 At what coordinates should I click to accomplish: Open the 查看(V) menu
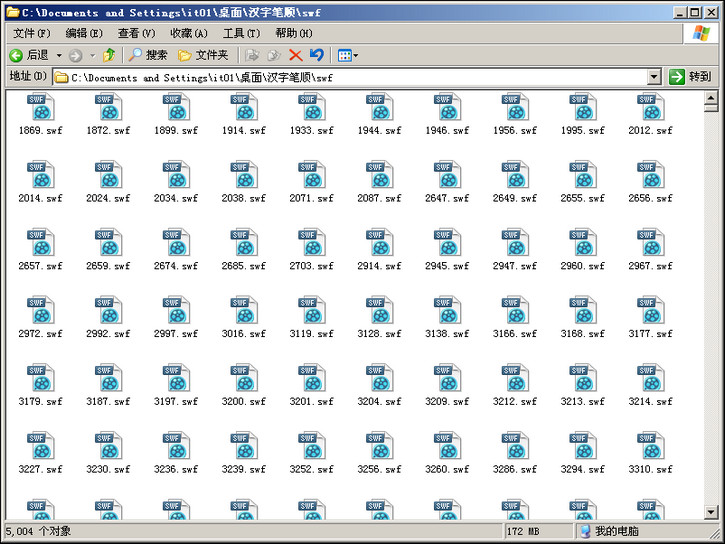tap(136, 33)
